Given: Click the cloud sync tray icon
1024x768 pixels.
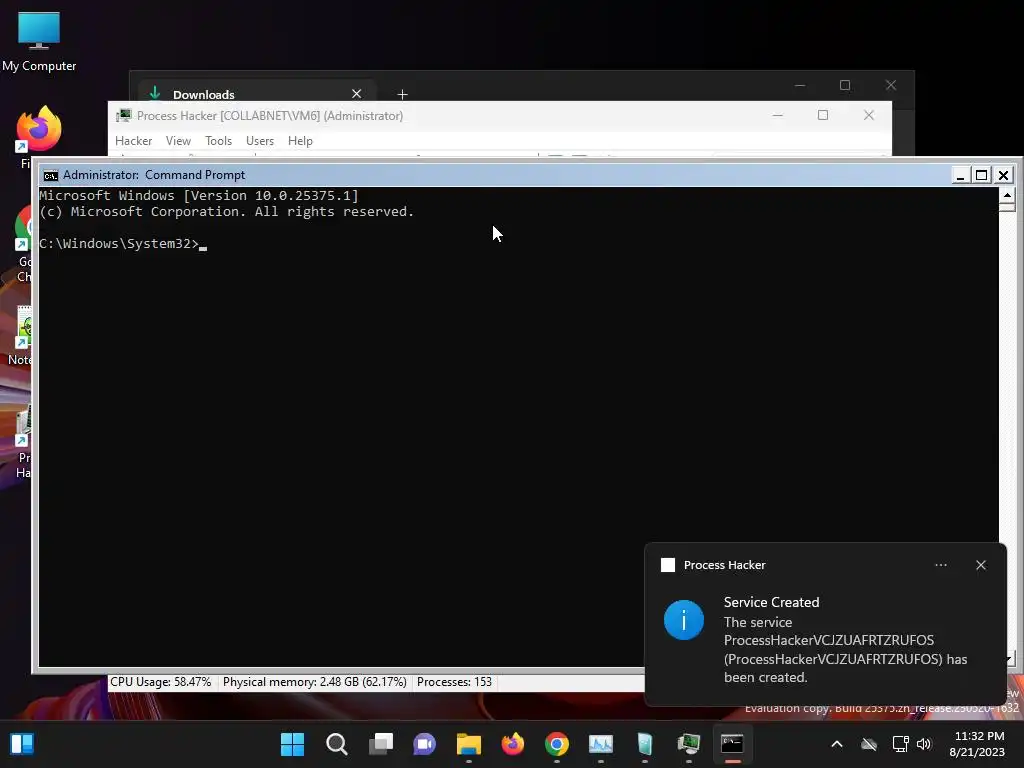Looking at the screenshot, I should pos(869,744).
